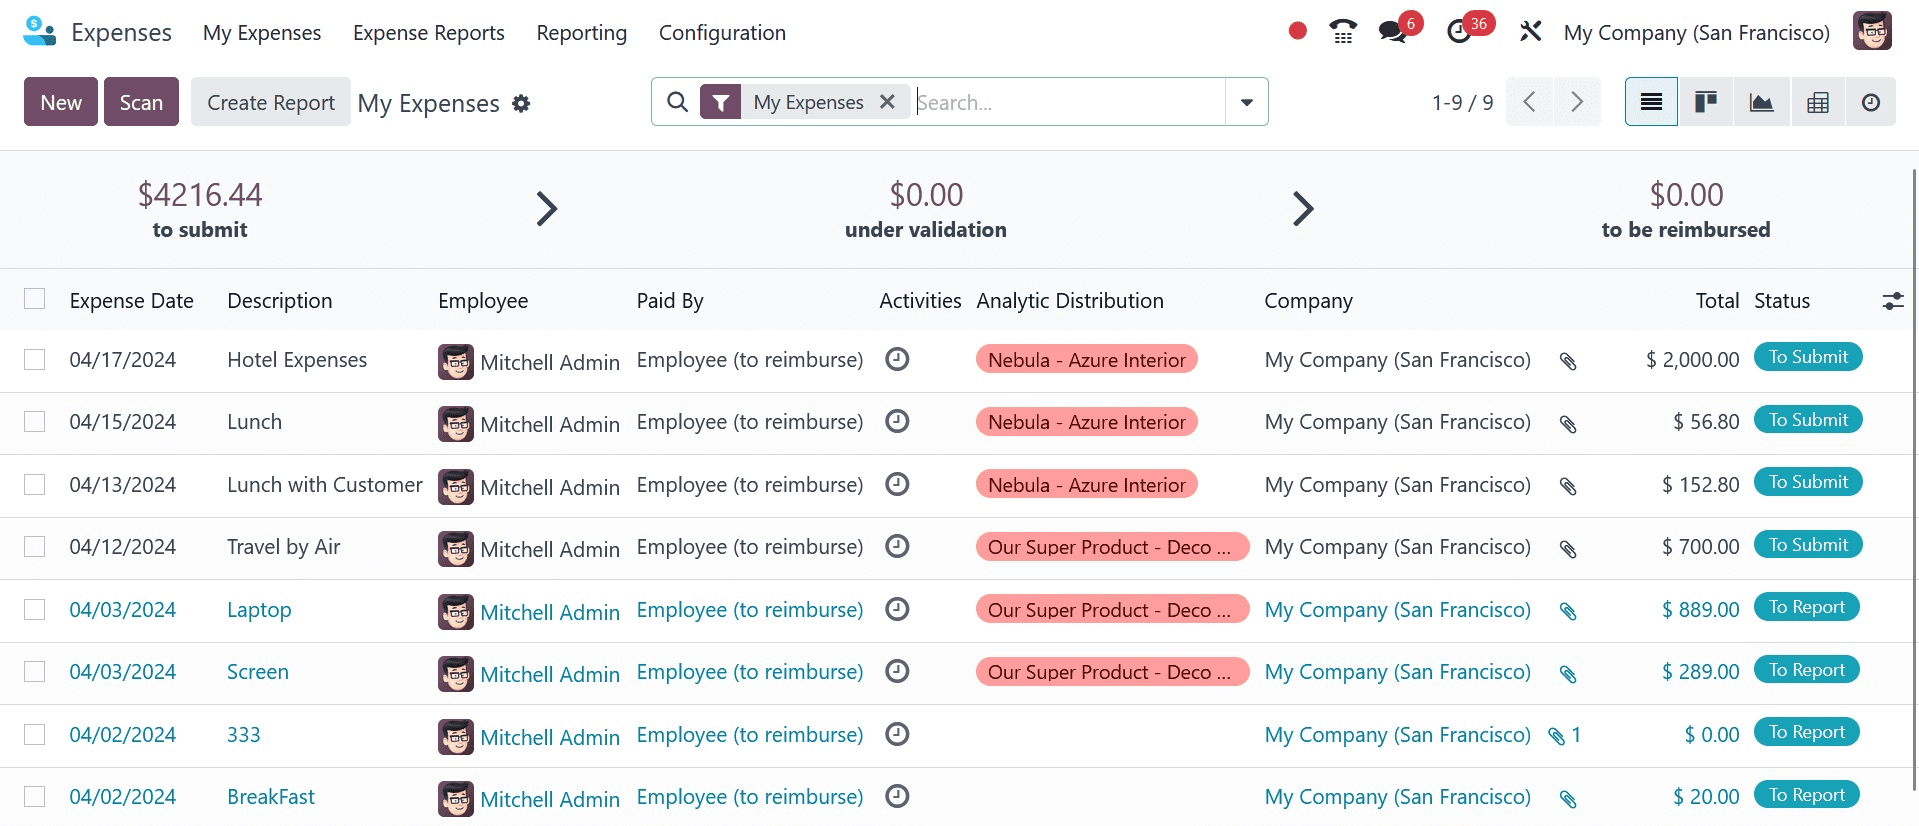Viewport: 1919px width, 826px height.
Task: Click the New button
Action: pyautogui.click(x=61, y=102)
